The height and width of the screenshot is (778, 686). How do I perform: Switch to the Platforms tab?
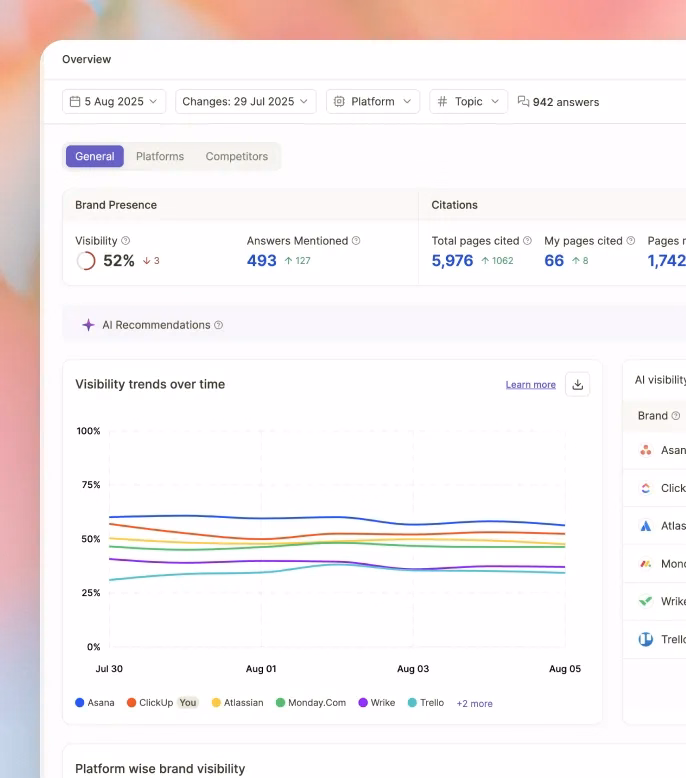point(160,156)
